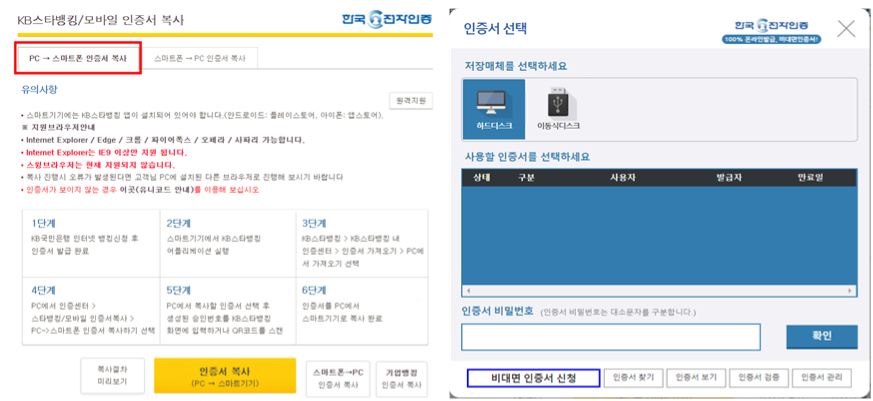Open 인증서 검증
Image resolution: width=873 pixels, height=401 pixels.
(759, 378)
